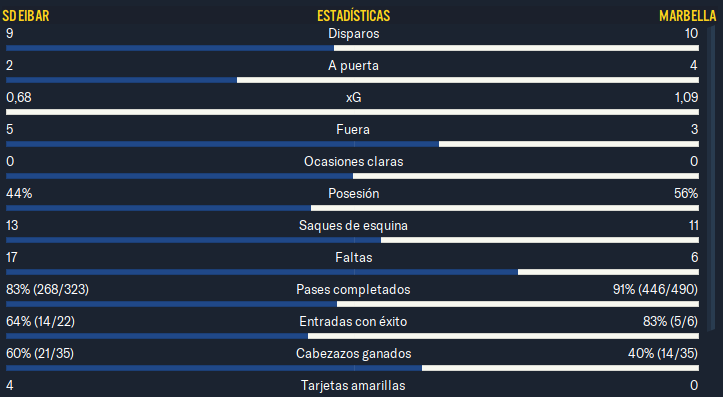
Task: Select the A puerta stat label
Action: [353, 65]
